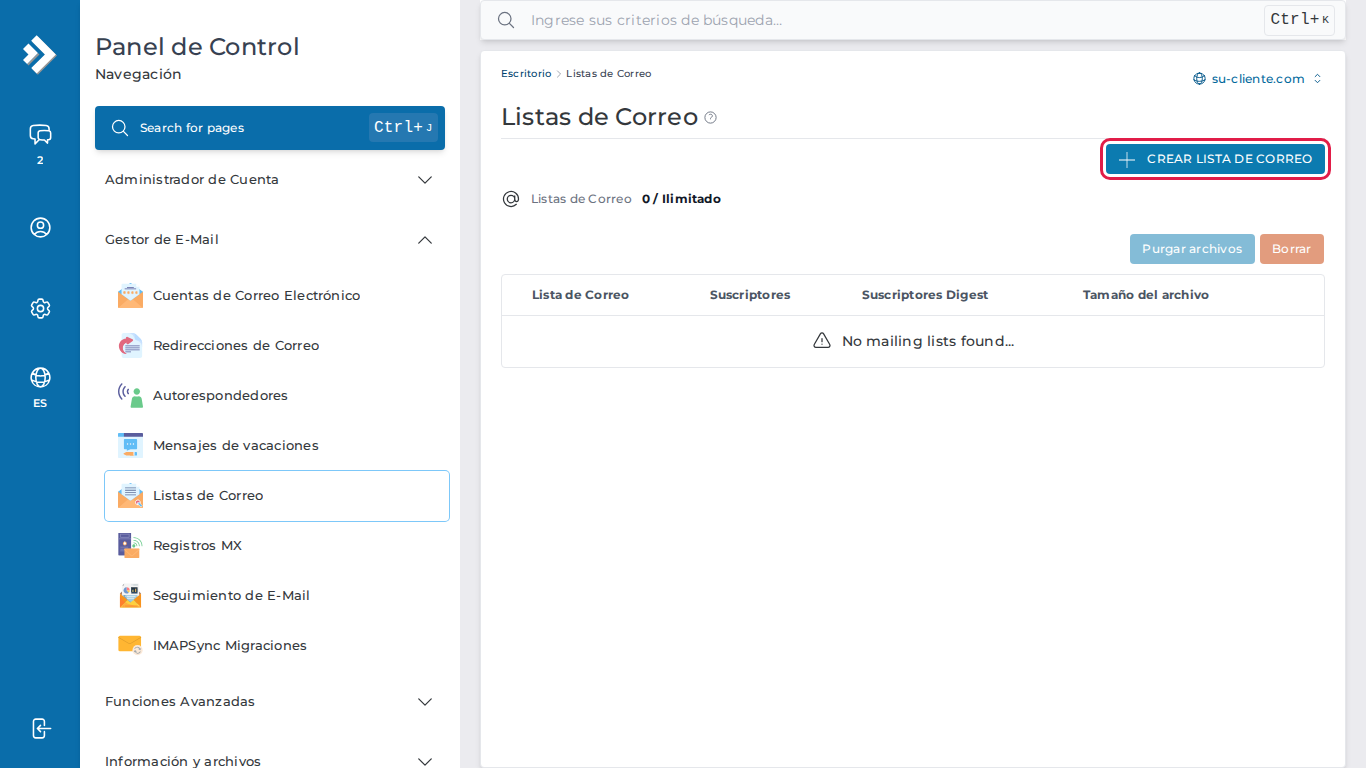Click the help icon beside Listas de Correo title
Screen dimensions: 1366x768
711,117
